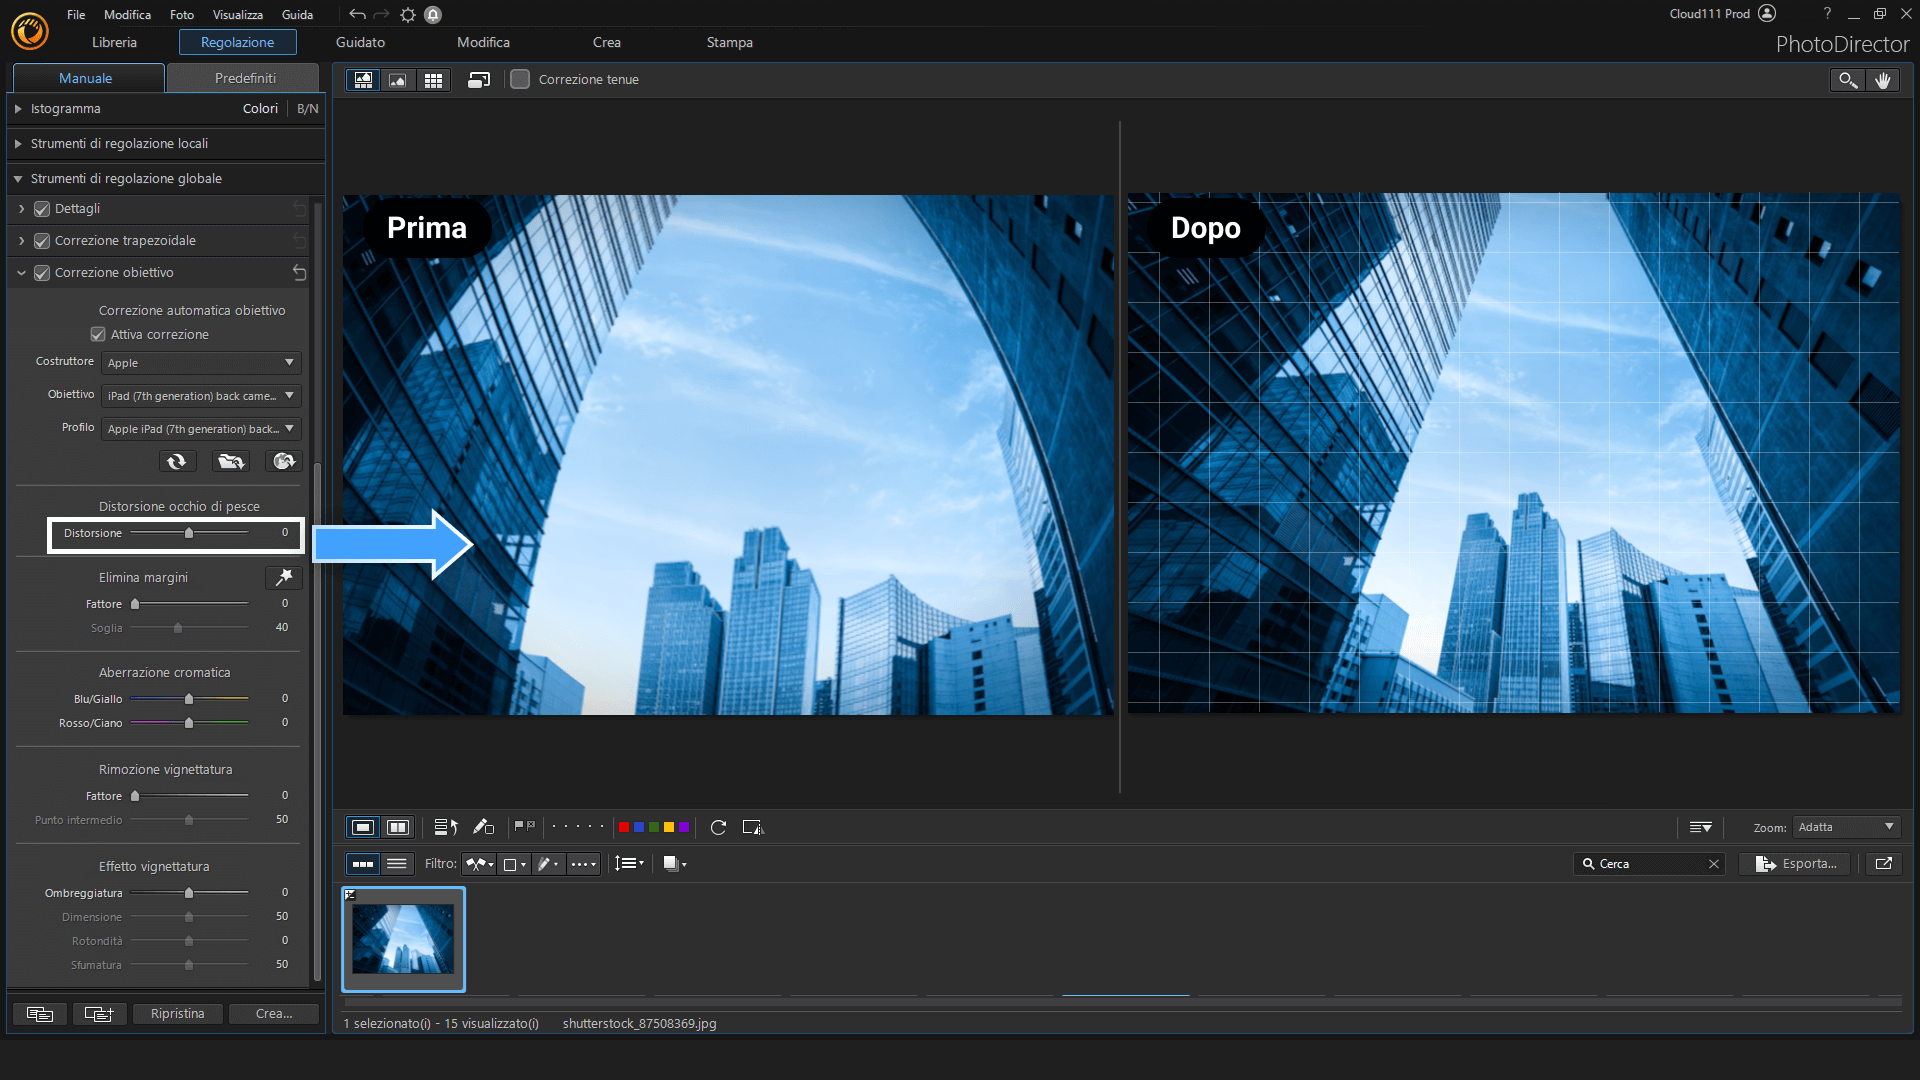Select the star rating filter icon
Screen dimensions: 1920x1080
(584, 864)
